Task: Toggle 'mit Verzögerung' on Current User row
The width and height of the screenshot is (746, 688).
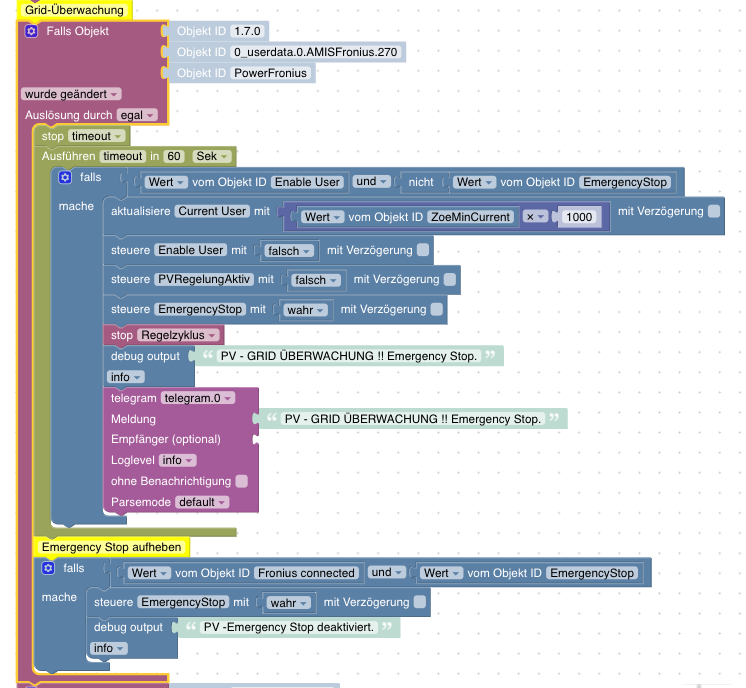Action: [714, 211]
